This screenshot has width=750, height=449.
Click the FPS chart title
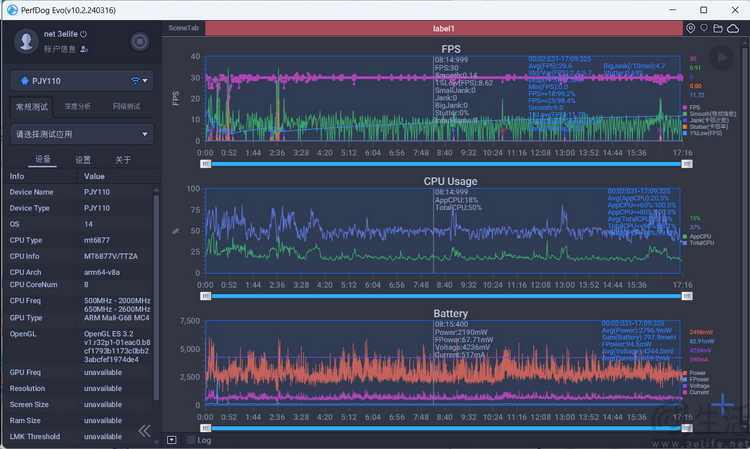(451, 49)
